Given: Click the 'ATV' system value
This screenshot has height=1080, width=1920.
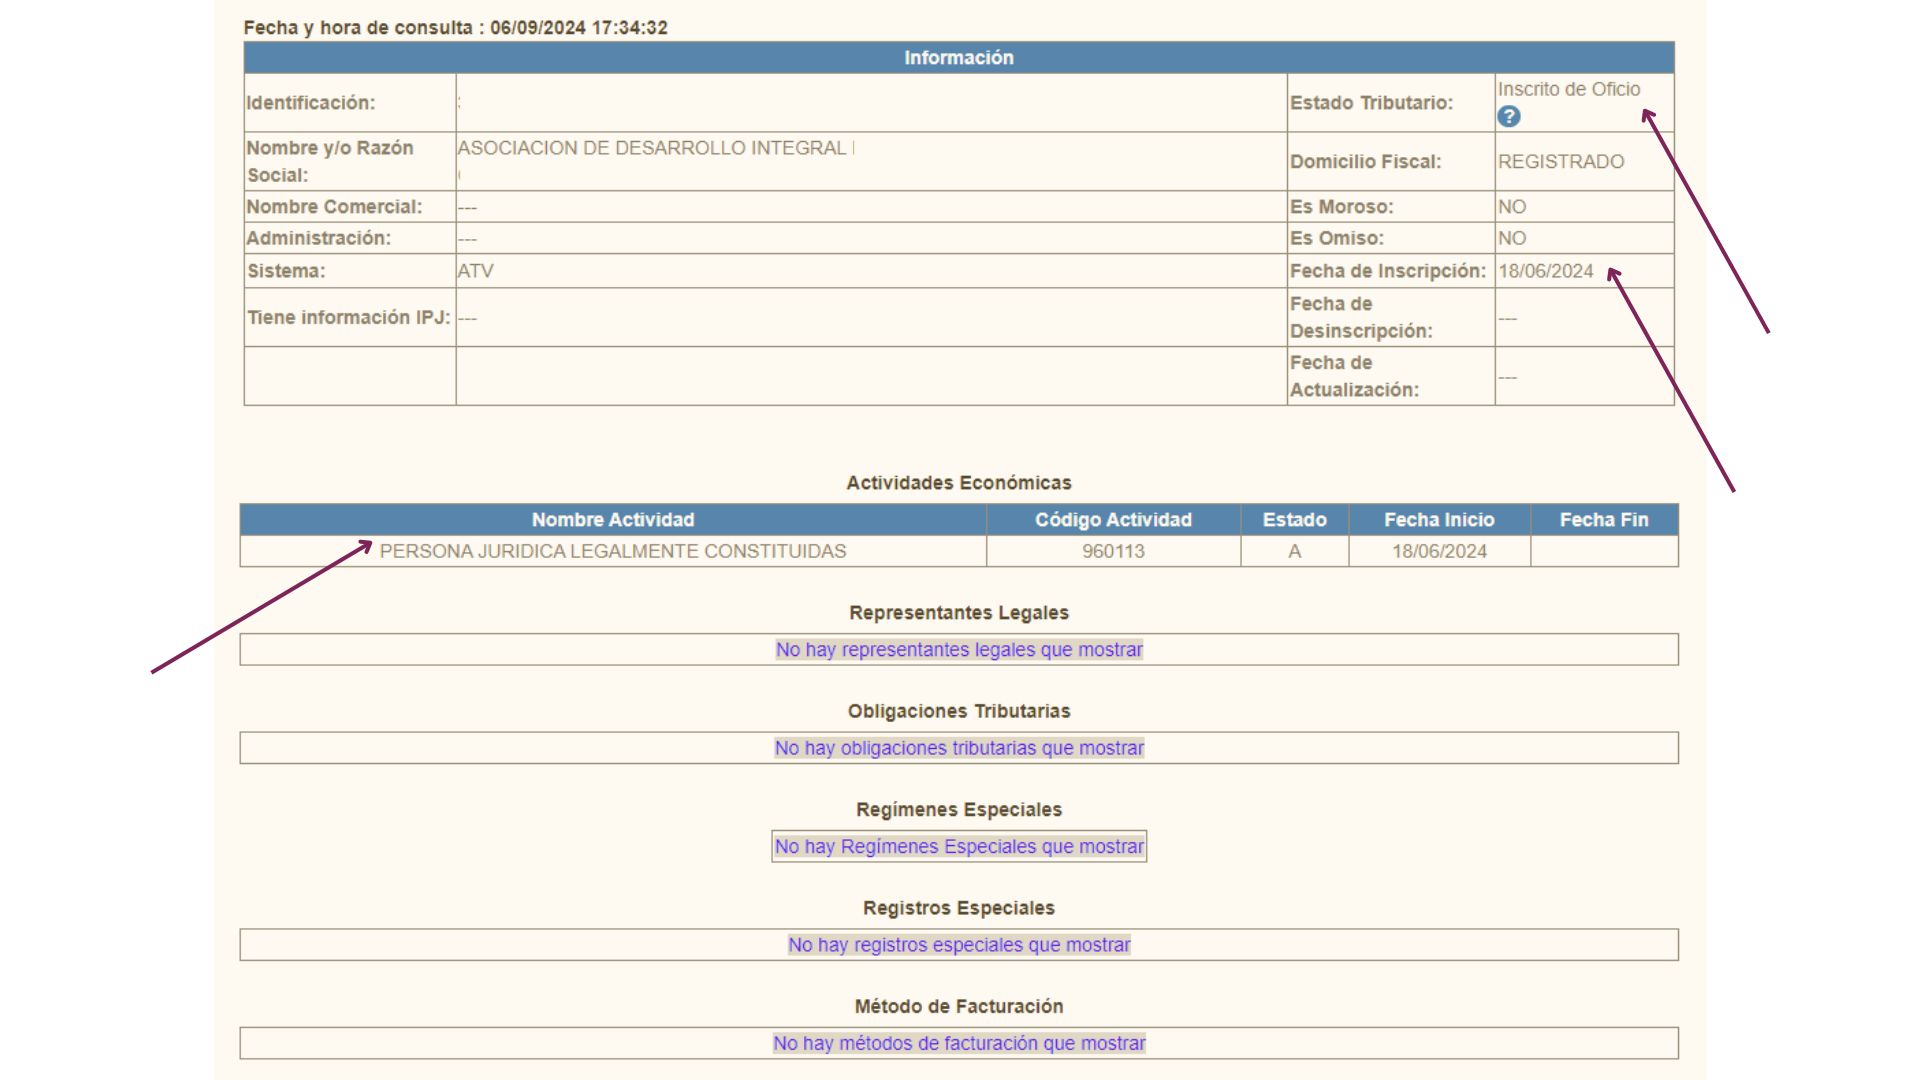Looking at the screenshot, I should 475,271.
